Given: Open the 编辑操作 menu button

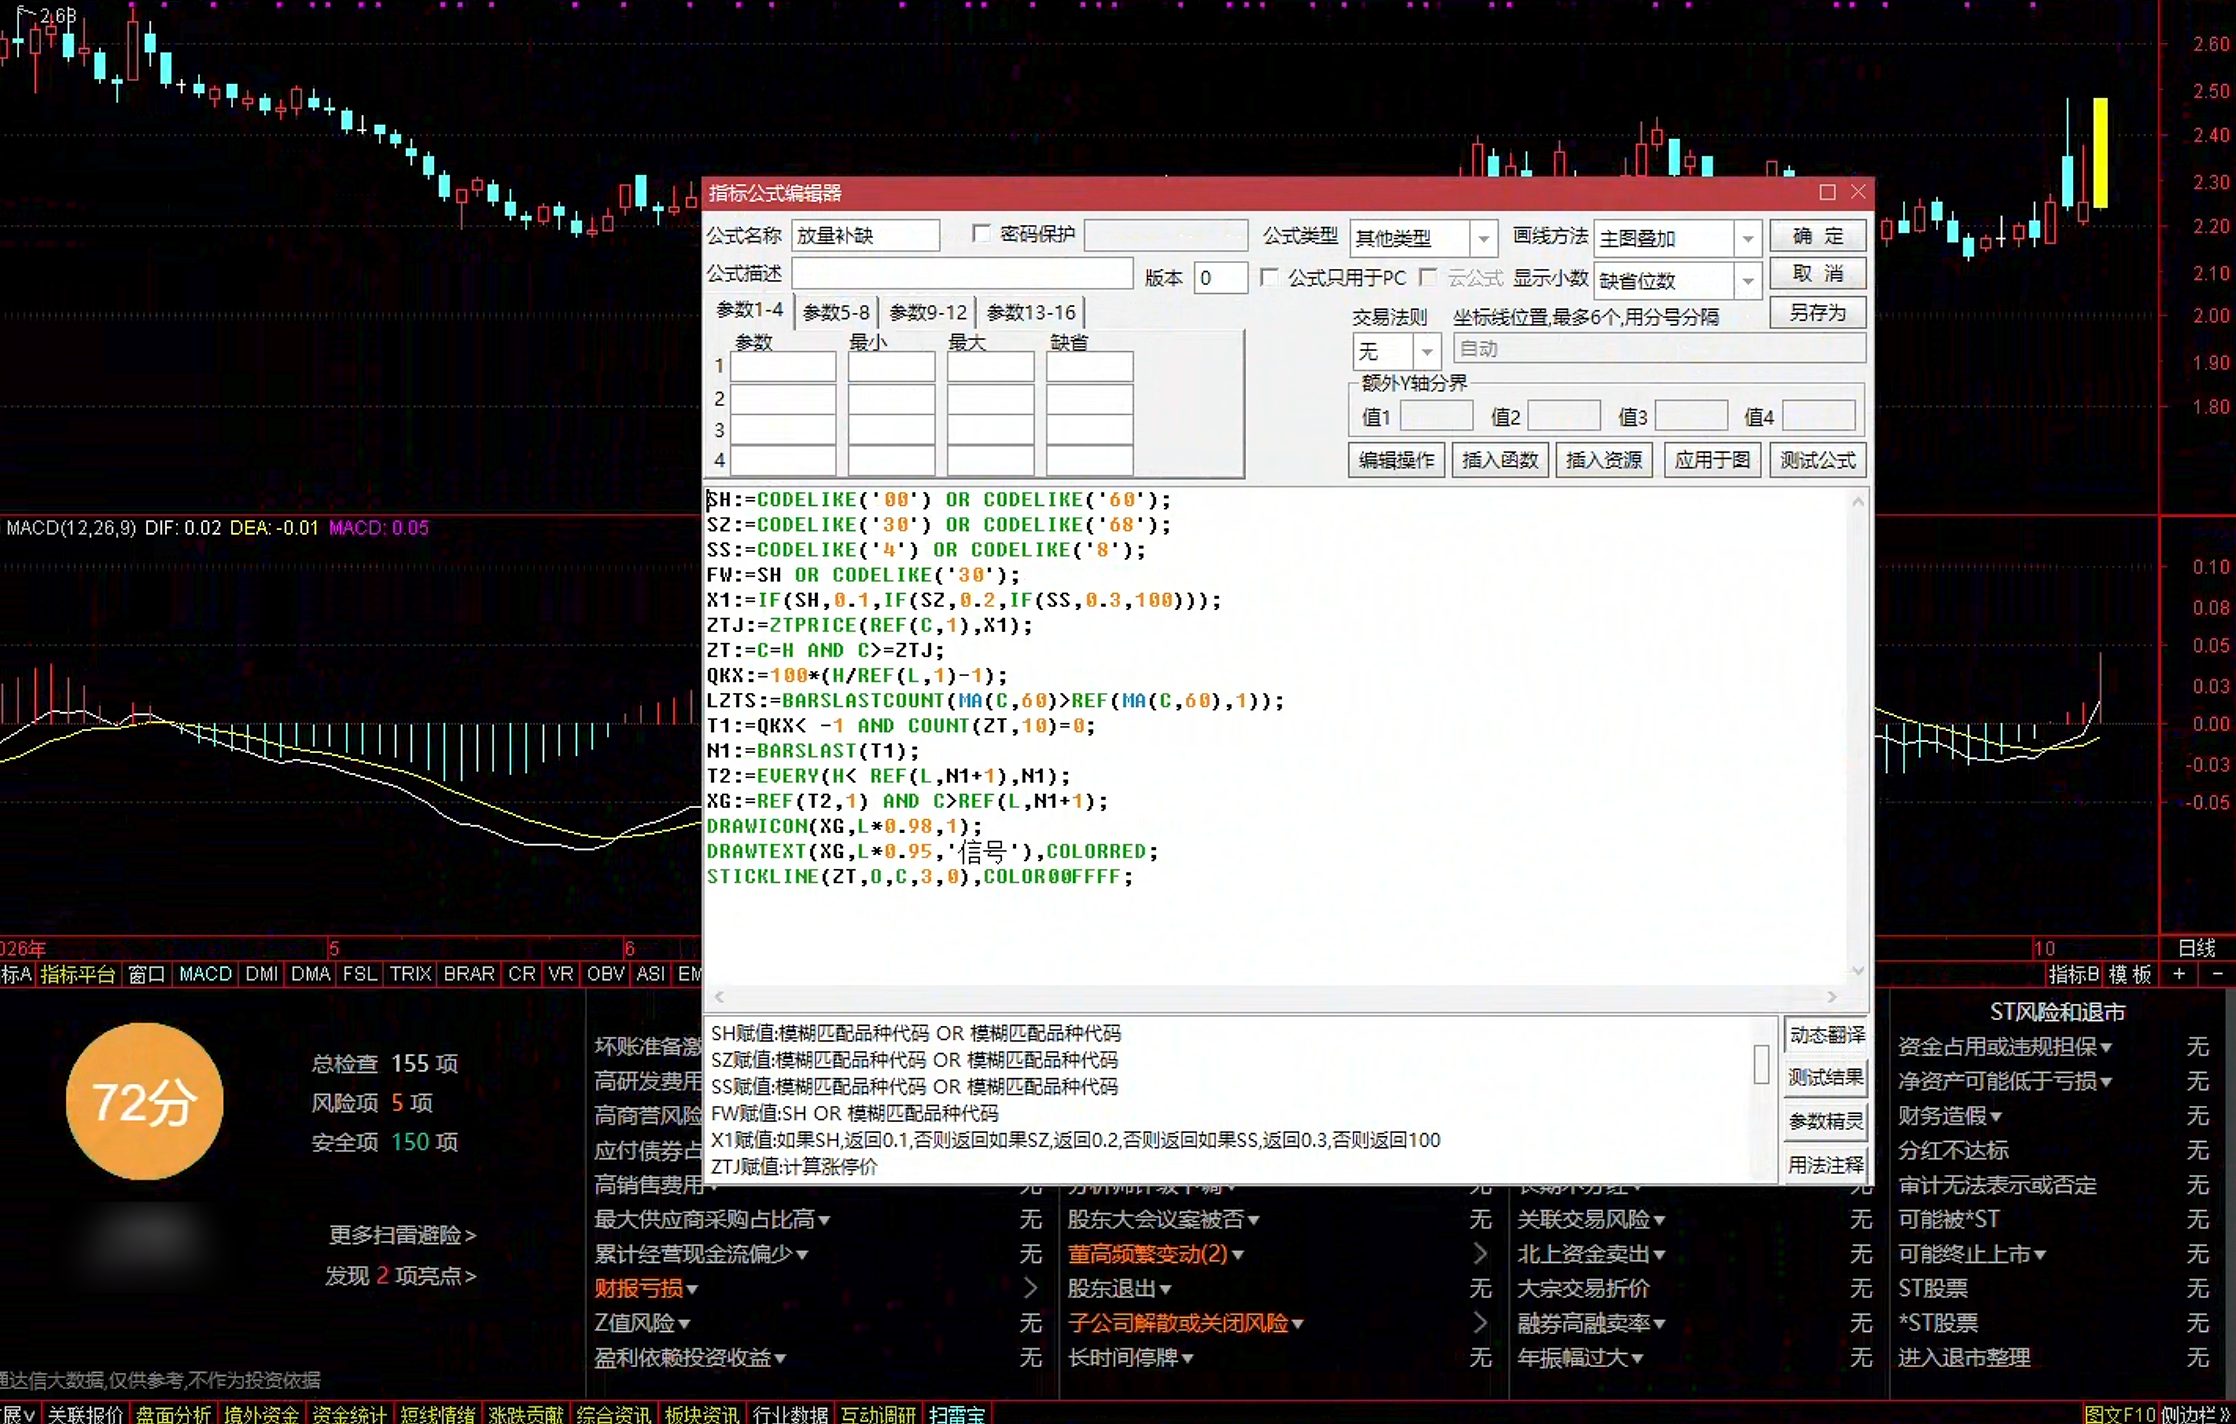Looking at the screenshot, I should click(1396, 460).
